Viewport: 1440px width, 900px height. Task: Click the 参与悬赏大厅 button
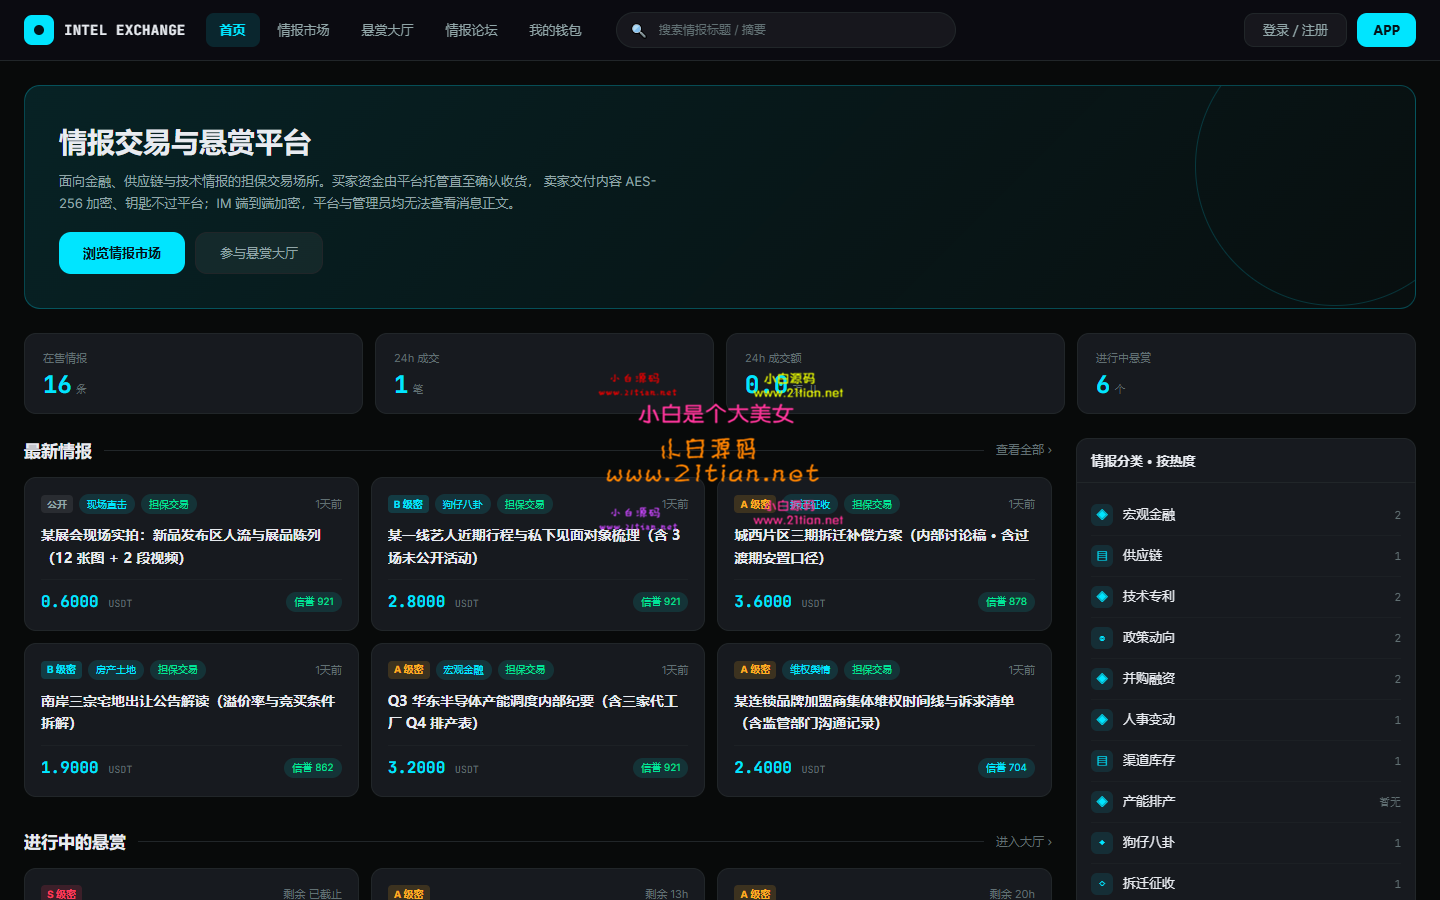pyautogui.click(x=259, y=253)
